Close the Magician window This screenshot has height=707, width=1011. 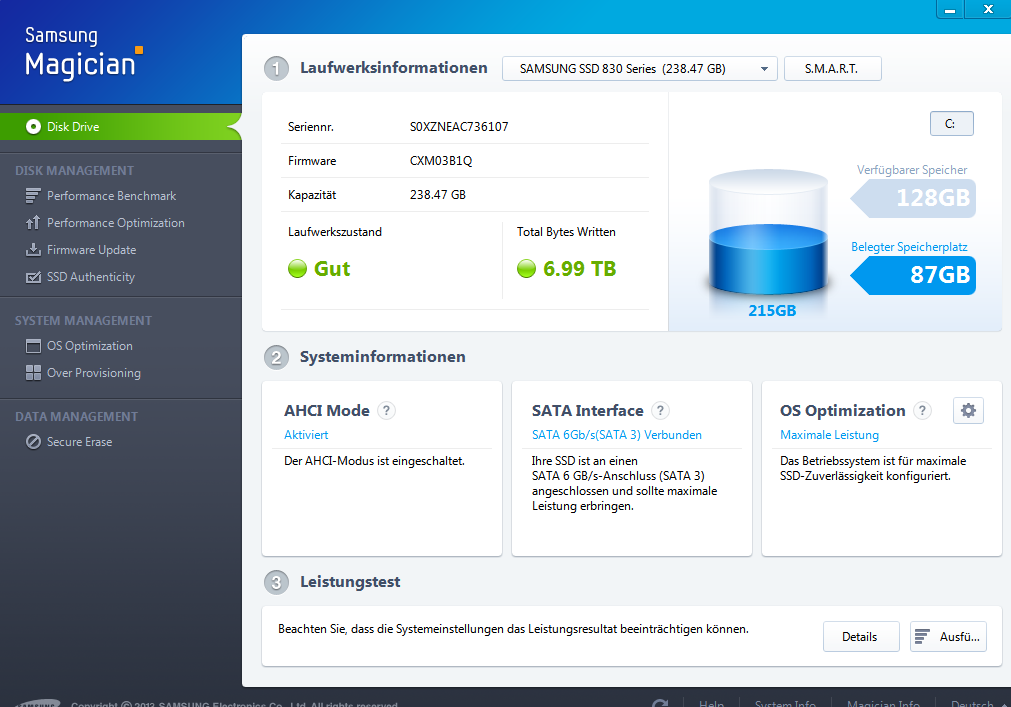pos(988,9)
